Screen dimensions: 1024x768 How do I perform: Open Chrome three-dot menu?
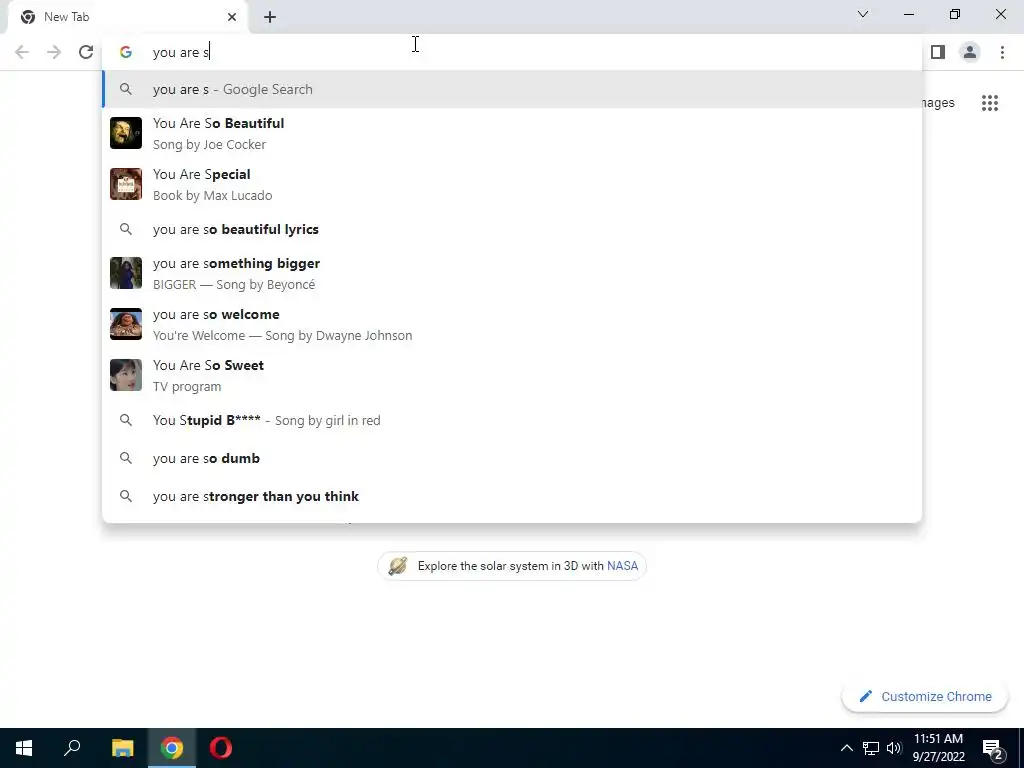(x=1002, y=52)
